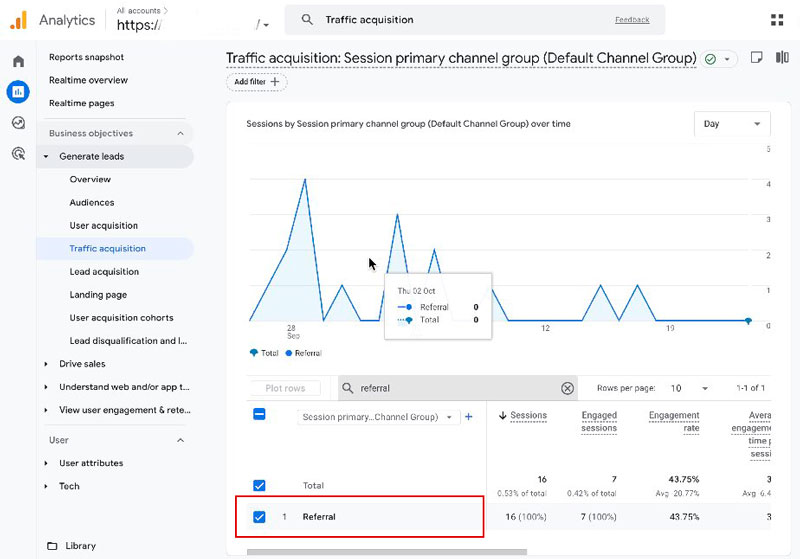Screen dimensions: 800x559
Task: Click the search magnifier in top bar
Action: coord(307,20)
